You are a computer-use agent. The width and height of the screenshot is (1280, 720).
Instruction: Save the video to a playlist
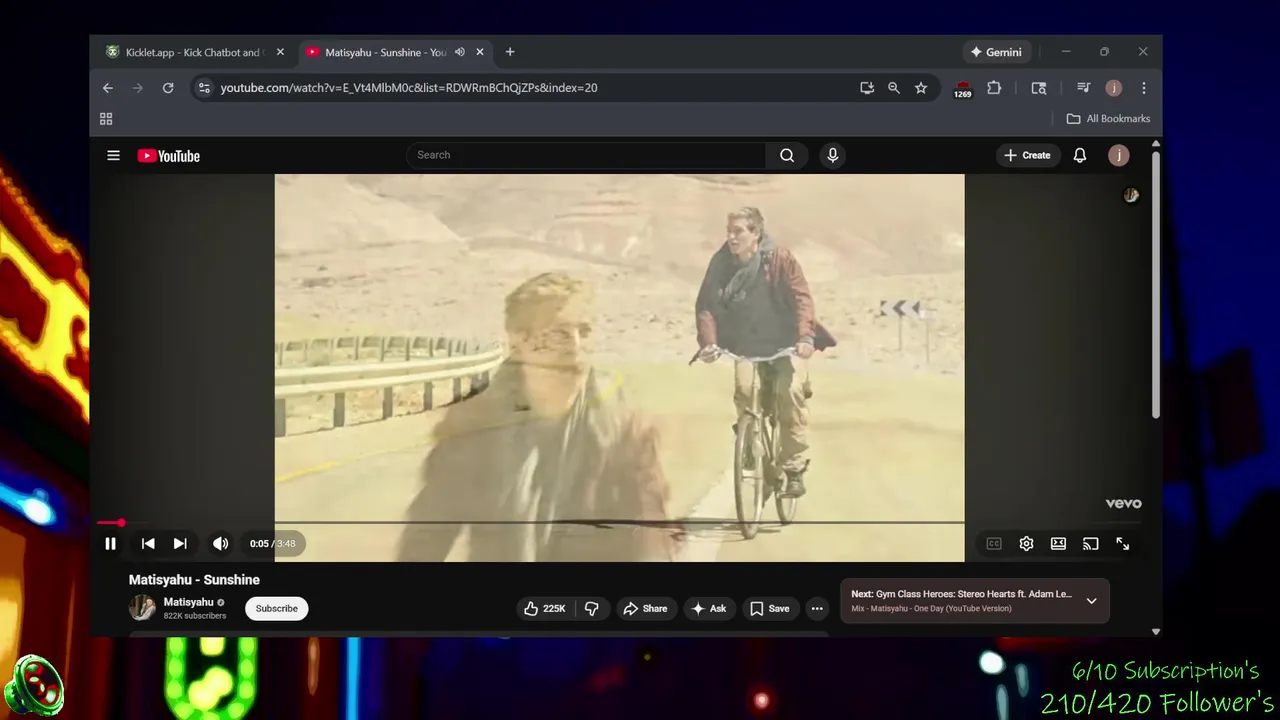coord(770,608)
